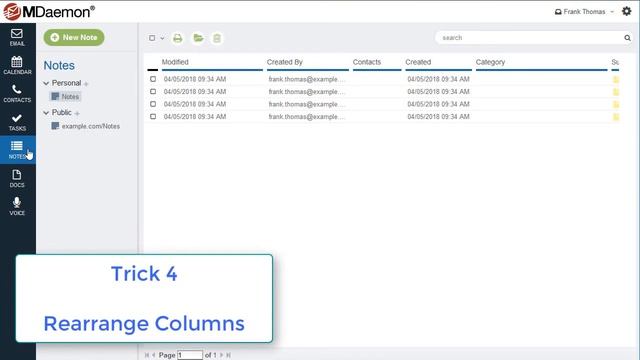This screenshot has height=360, width=640.
Task: Sort by the Contacts column header
Action: [x=367, y=62]
